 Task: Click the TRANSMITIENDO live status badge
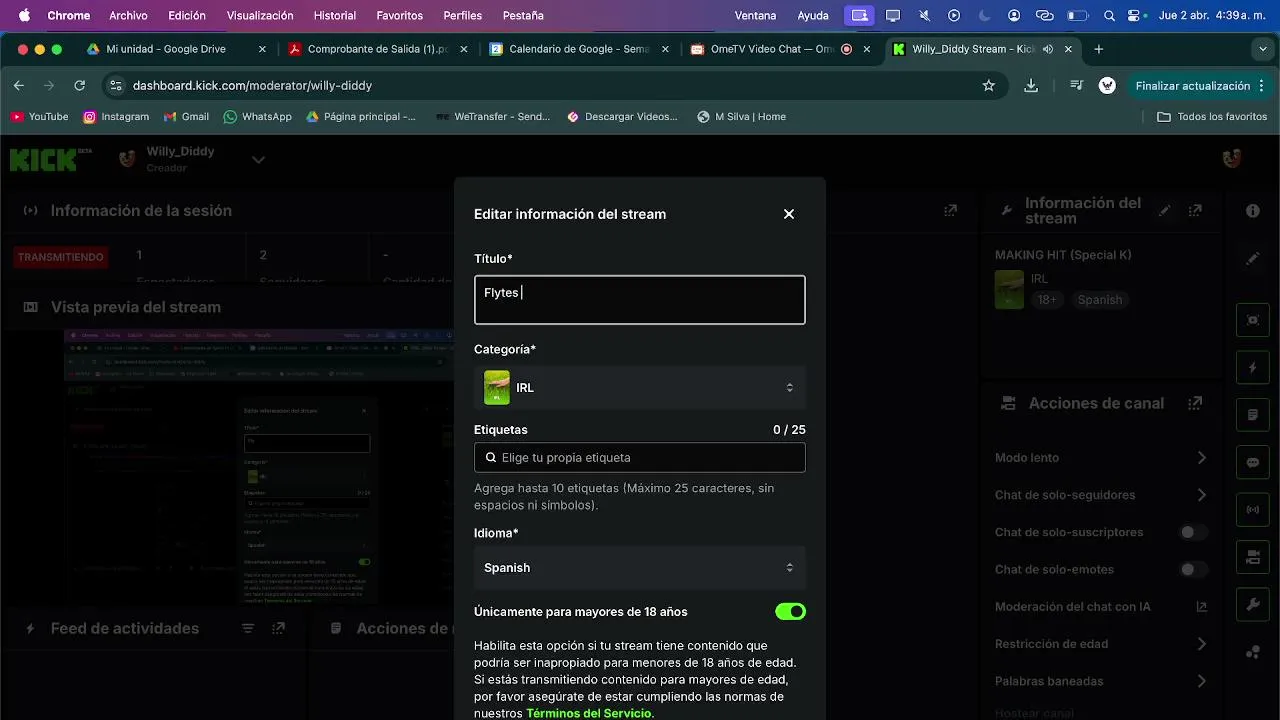point(61,258)
